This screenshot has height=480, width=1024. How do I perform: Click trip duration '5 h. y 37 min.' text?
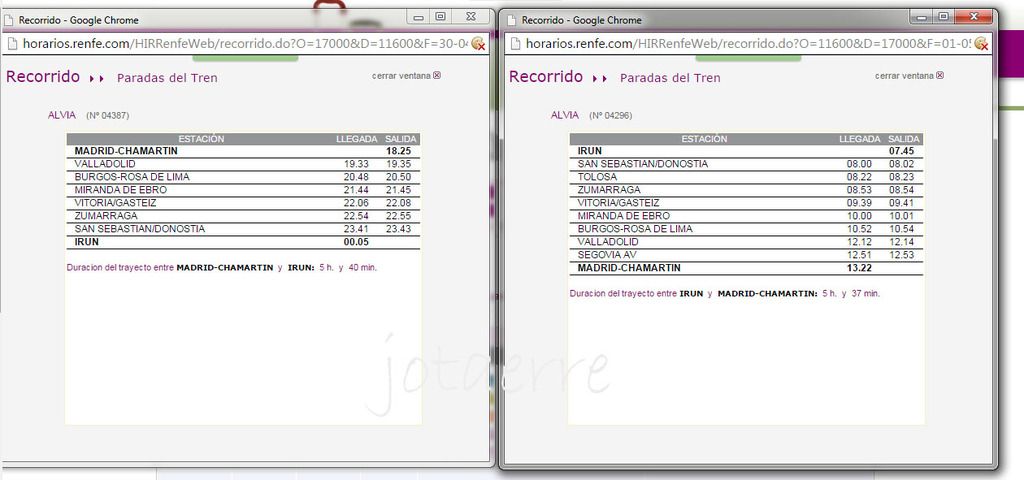point(851,294)
